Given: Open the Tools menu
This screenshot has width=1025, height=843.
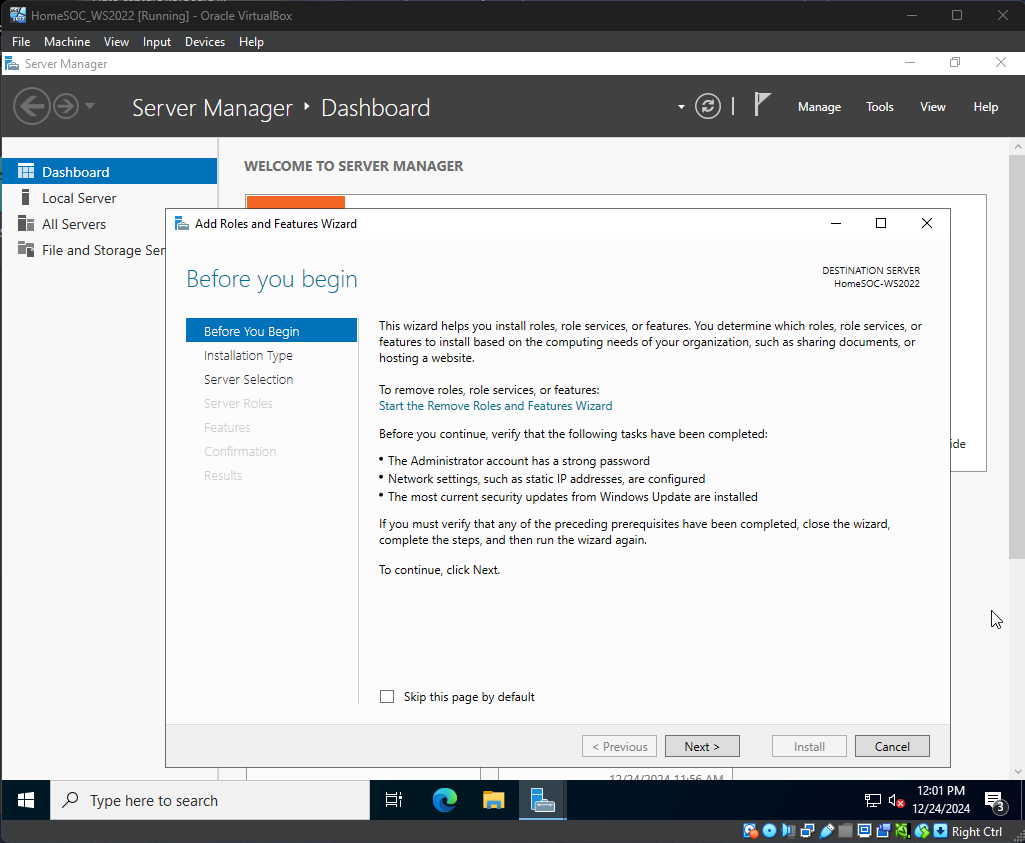Looking at the screenshot, I should point(880,107).
